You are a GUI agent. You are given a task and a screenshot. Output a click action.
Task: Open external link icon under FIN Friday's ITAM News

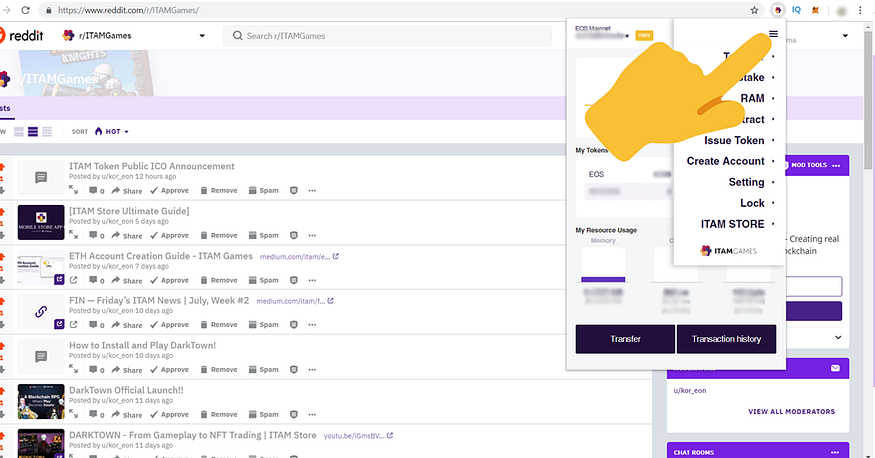click(x=74, y=325)
